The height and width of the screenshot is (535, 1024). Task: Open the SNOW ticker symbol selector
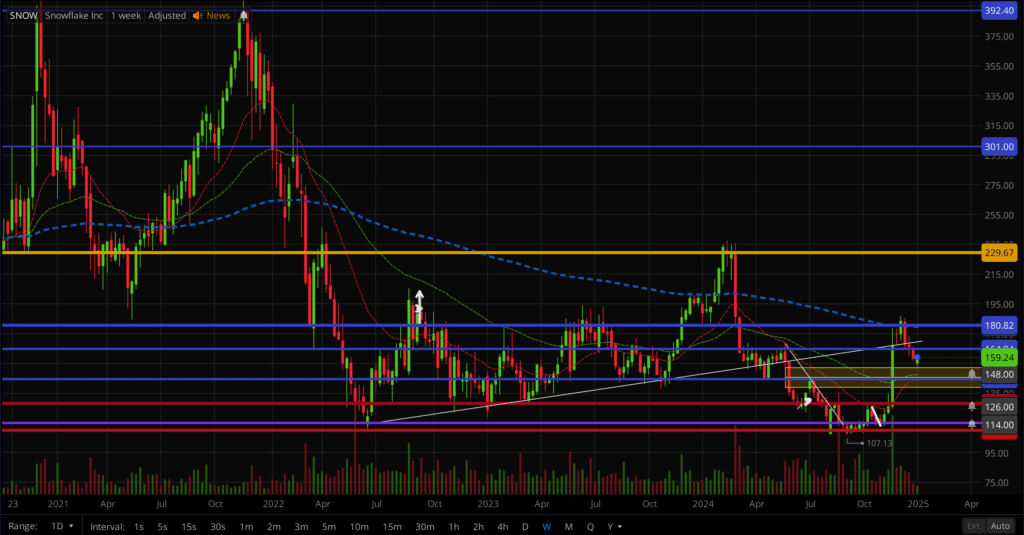coord(23,16)
